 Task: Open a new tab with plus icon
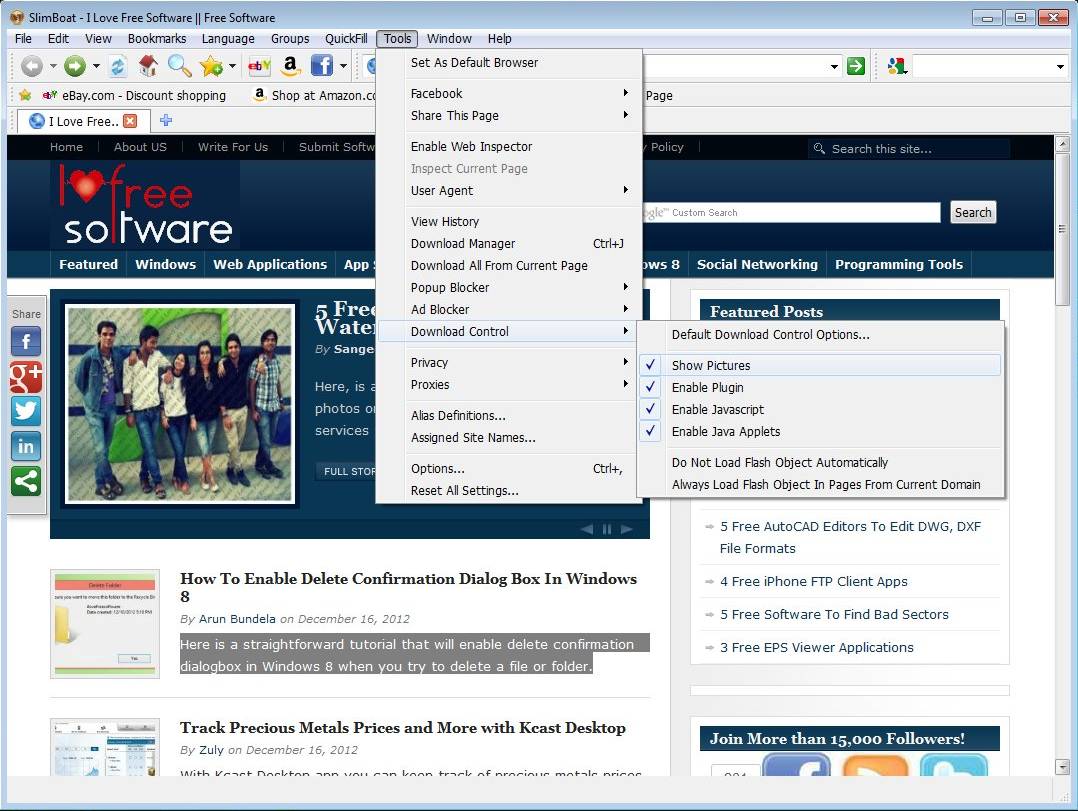click(166, 121)
